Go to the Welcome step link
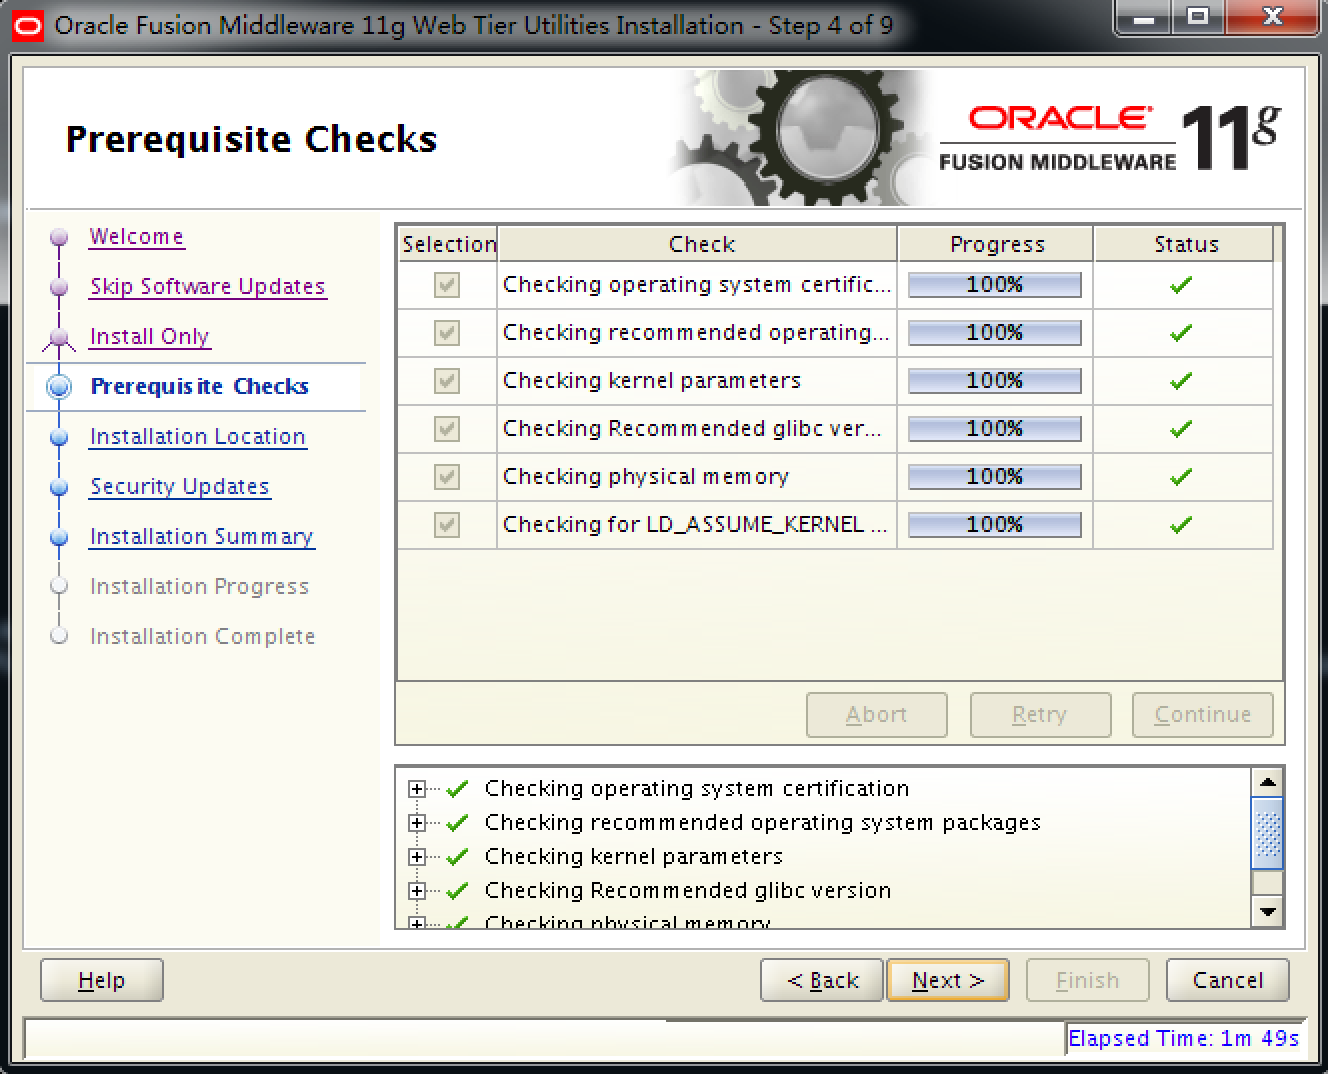The image size is (1328, 1074). [x=137, y=237]
